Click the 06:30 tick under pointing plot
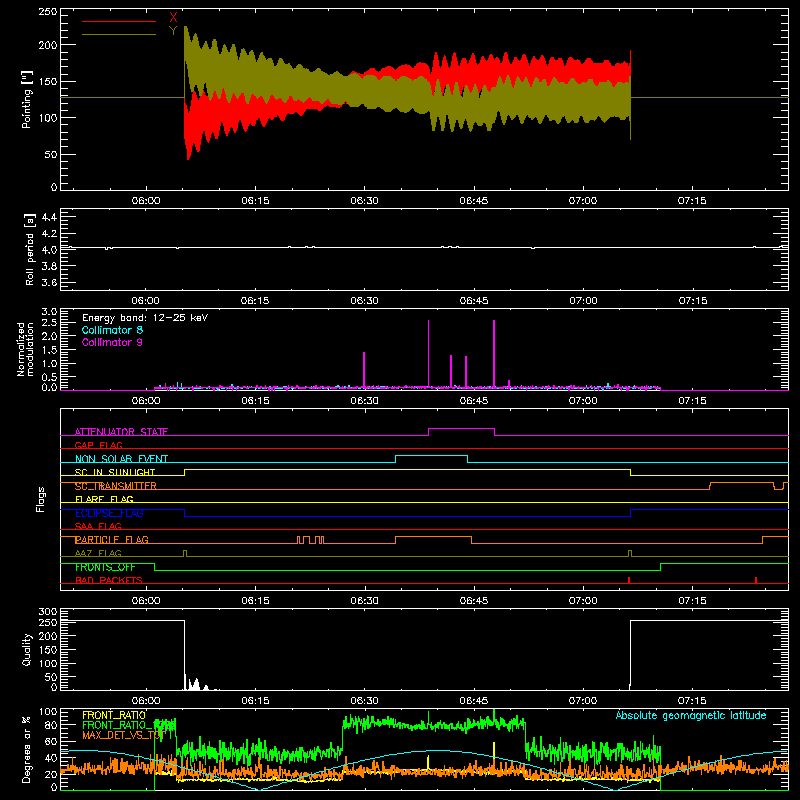Screen dimensions: 800x800 coord(364,201)
